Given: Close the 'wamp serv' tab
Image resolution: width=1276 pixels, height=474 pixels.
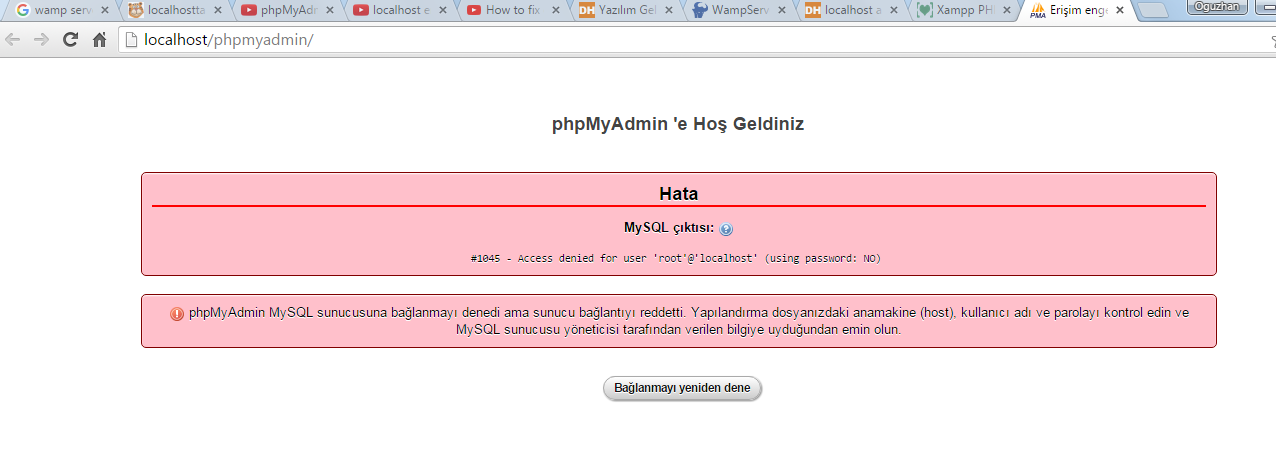Looking at the screenshot, I should (x=104, y=11).
